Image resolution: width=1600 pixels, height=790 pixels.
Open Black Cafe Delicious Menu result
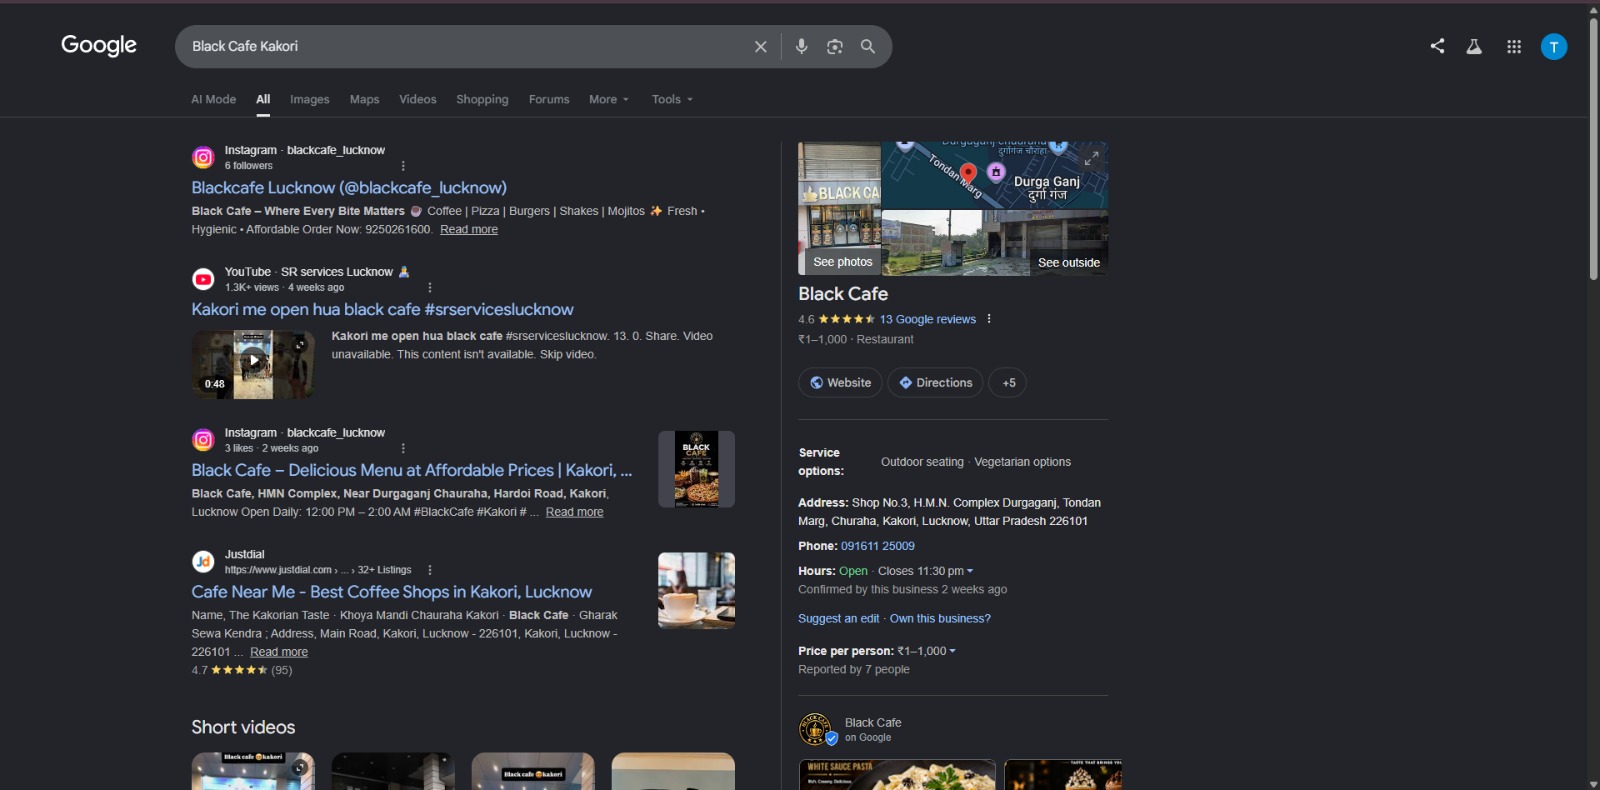point(412,471)
